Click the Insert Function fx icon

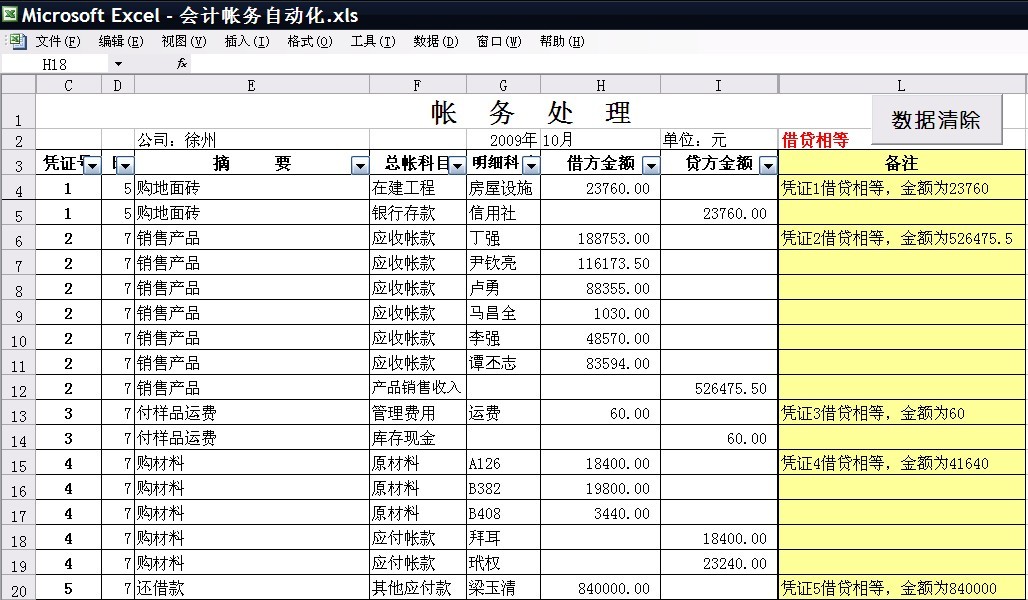(x=181, y=61)
